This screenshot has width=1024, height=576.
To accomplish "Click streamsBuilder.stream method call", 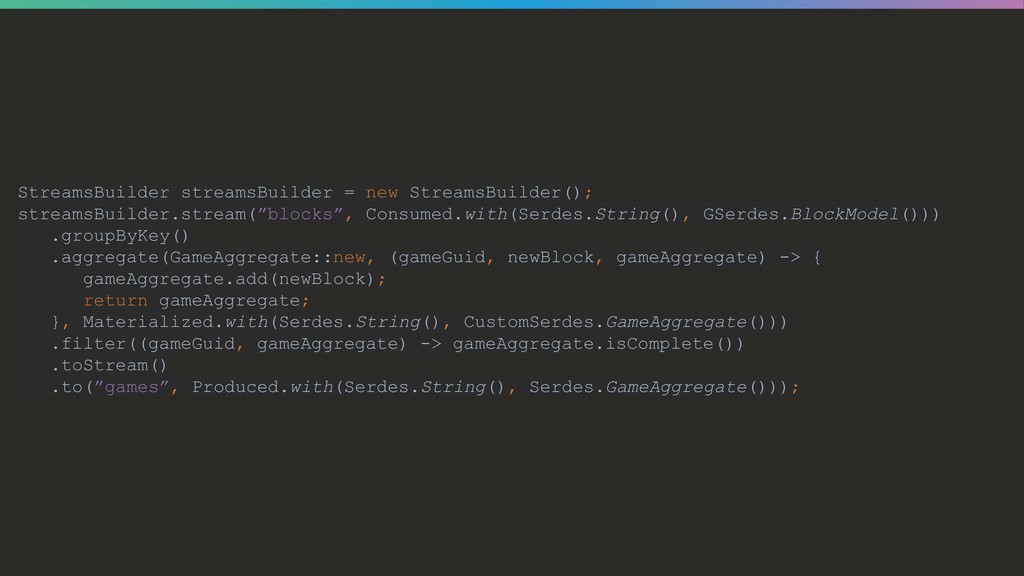I will (x=132, y=214).
